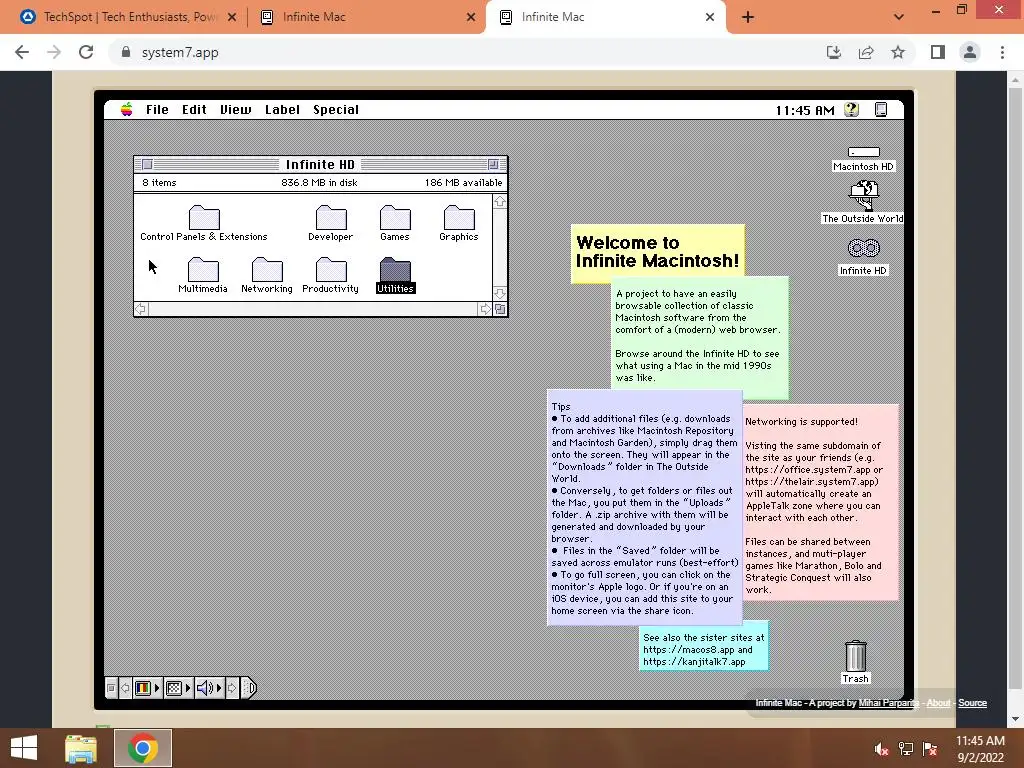The image size is (1024, 768).
Task: Click the "836.8 MB in disk" text
Action: coord(319,183)
